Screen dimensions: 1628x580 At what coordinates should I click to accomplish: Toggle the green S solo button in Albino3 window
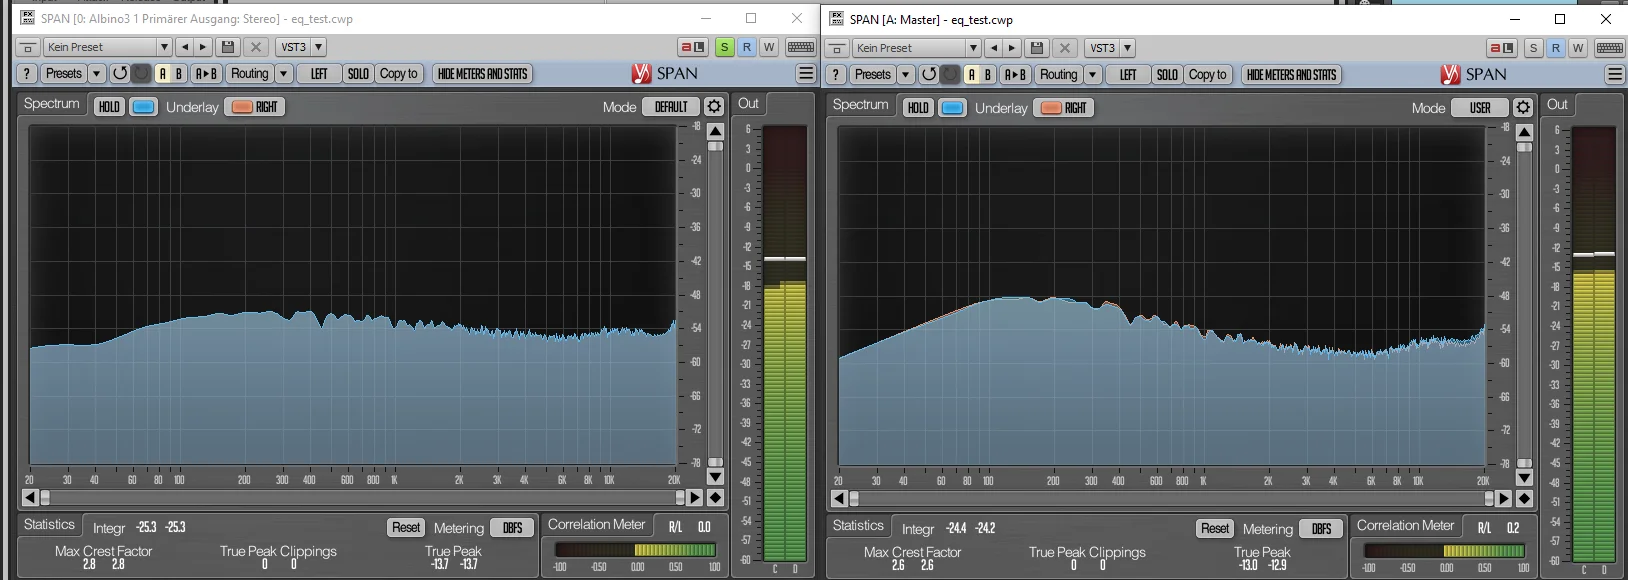coord(724,47)
